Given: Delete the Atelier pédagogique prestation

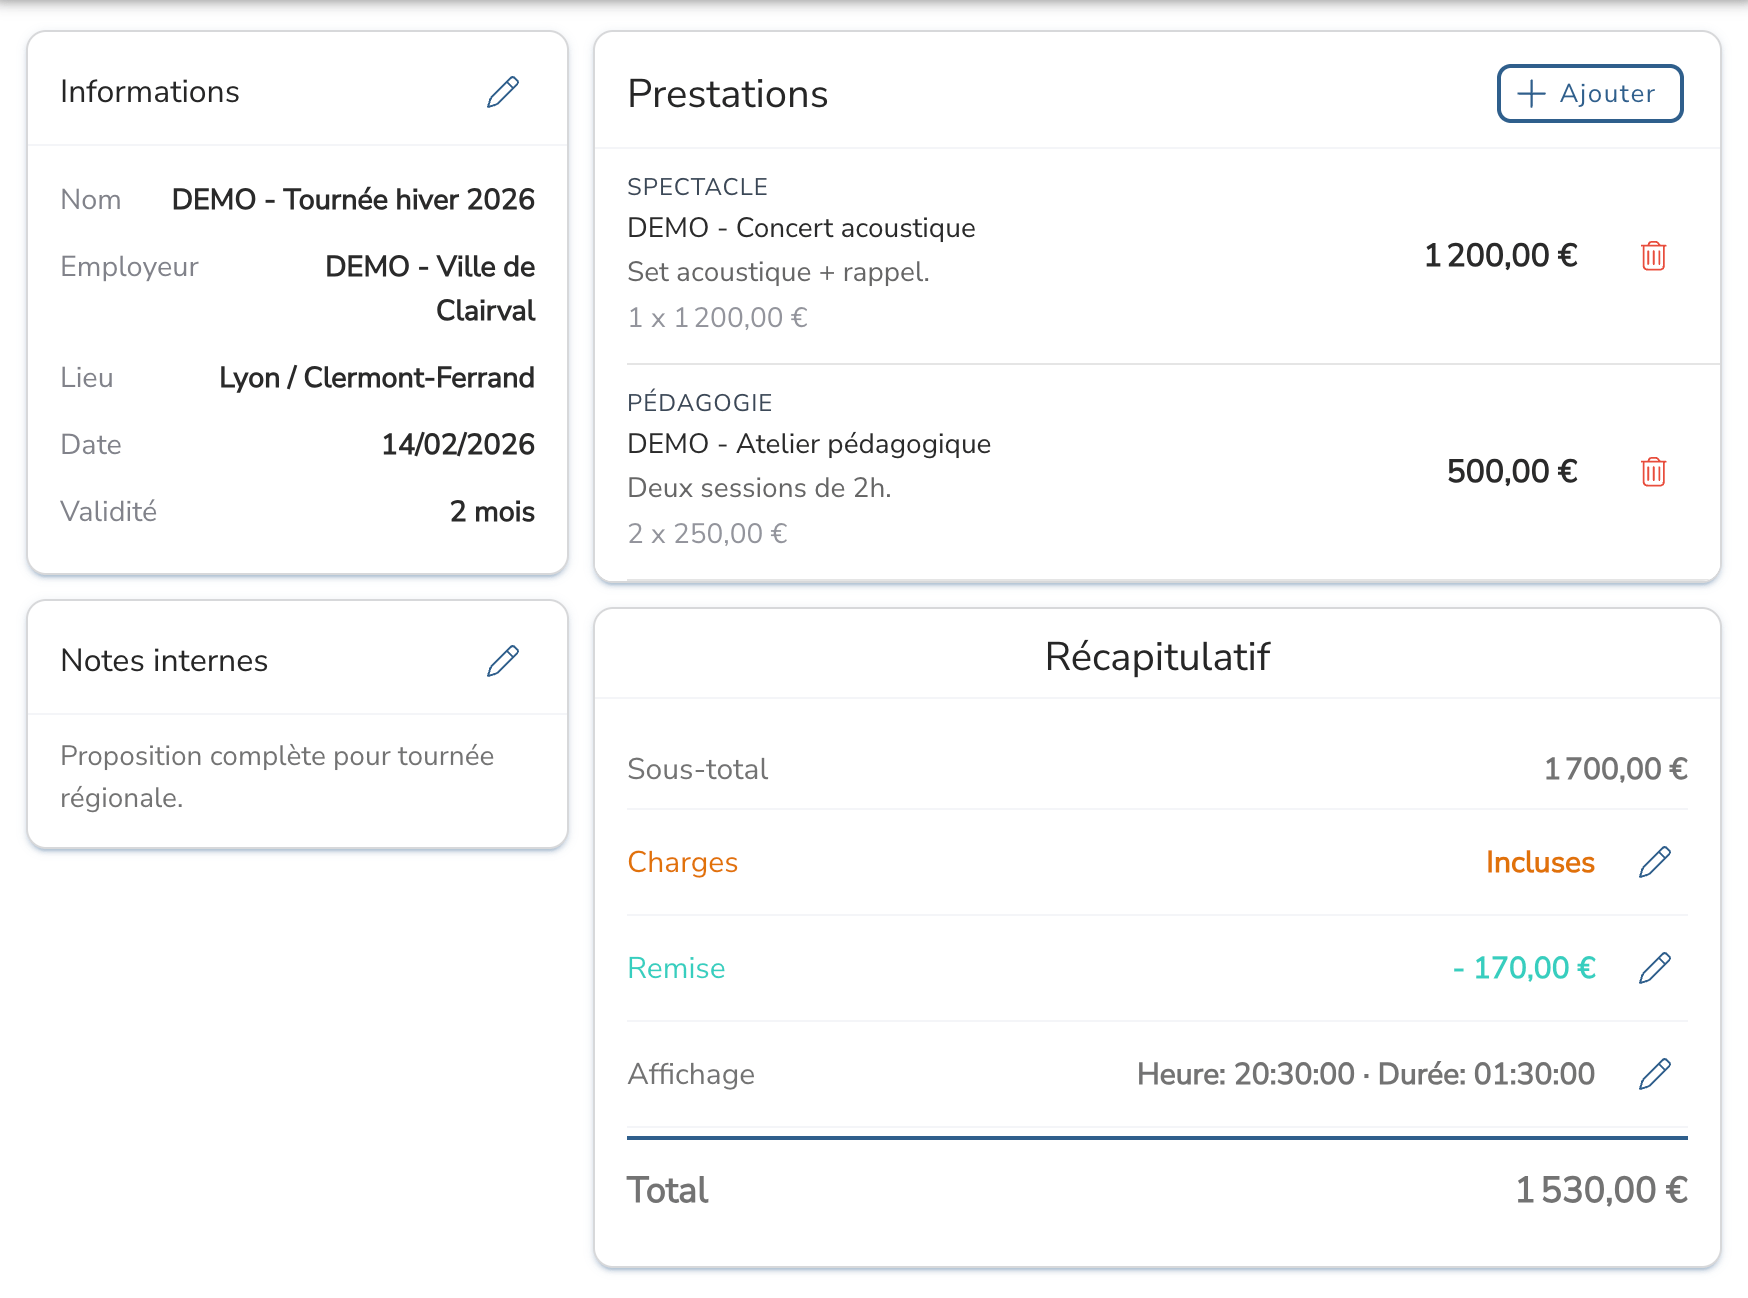Looking at the screenshot, I should click(x=1653, y=472).
